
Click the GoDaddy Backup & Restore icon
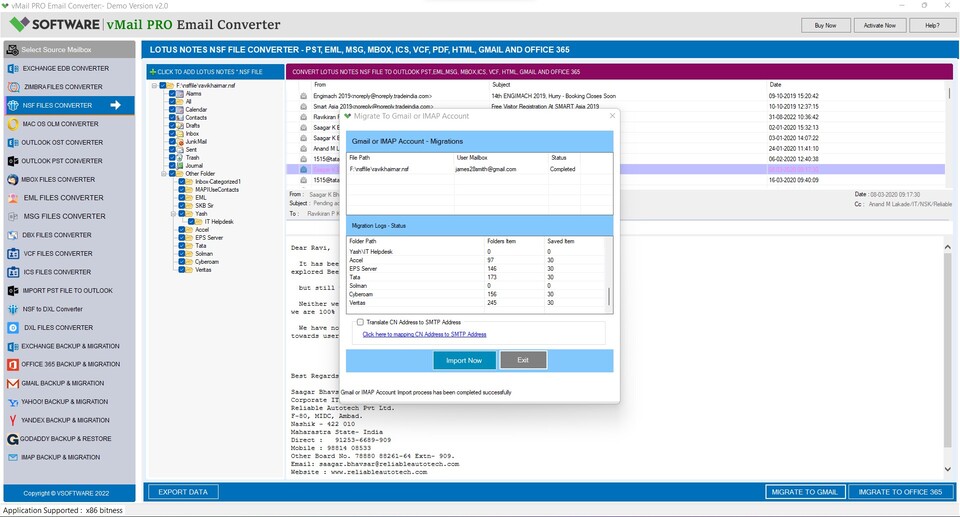coord(13,439)
